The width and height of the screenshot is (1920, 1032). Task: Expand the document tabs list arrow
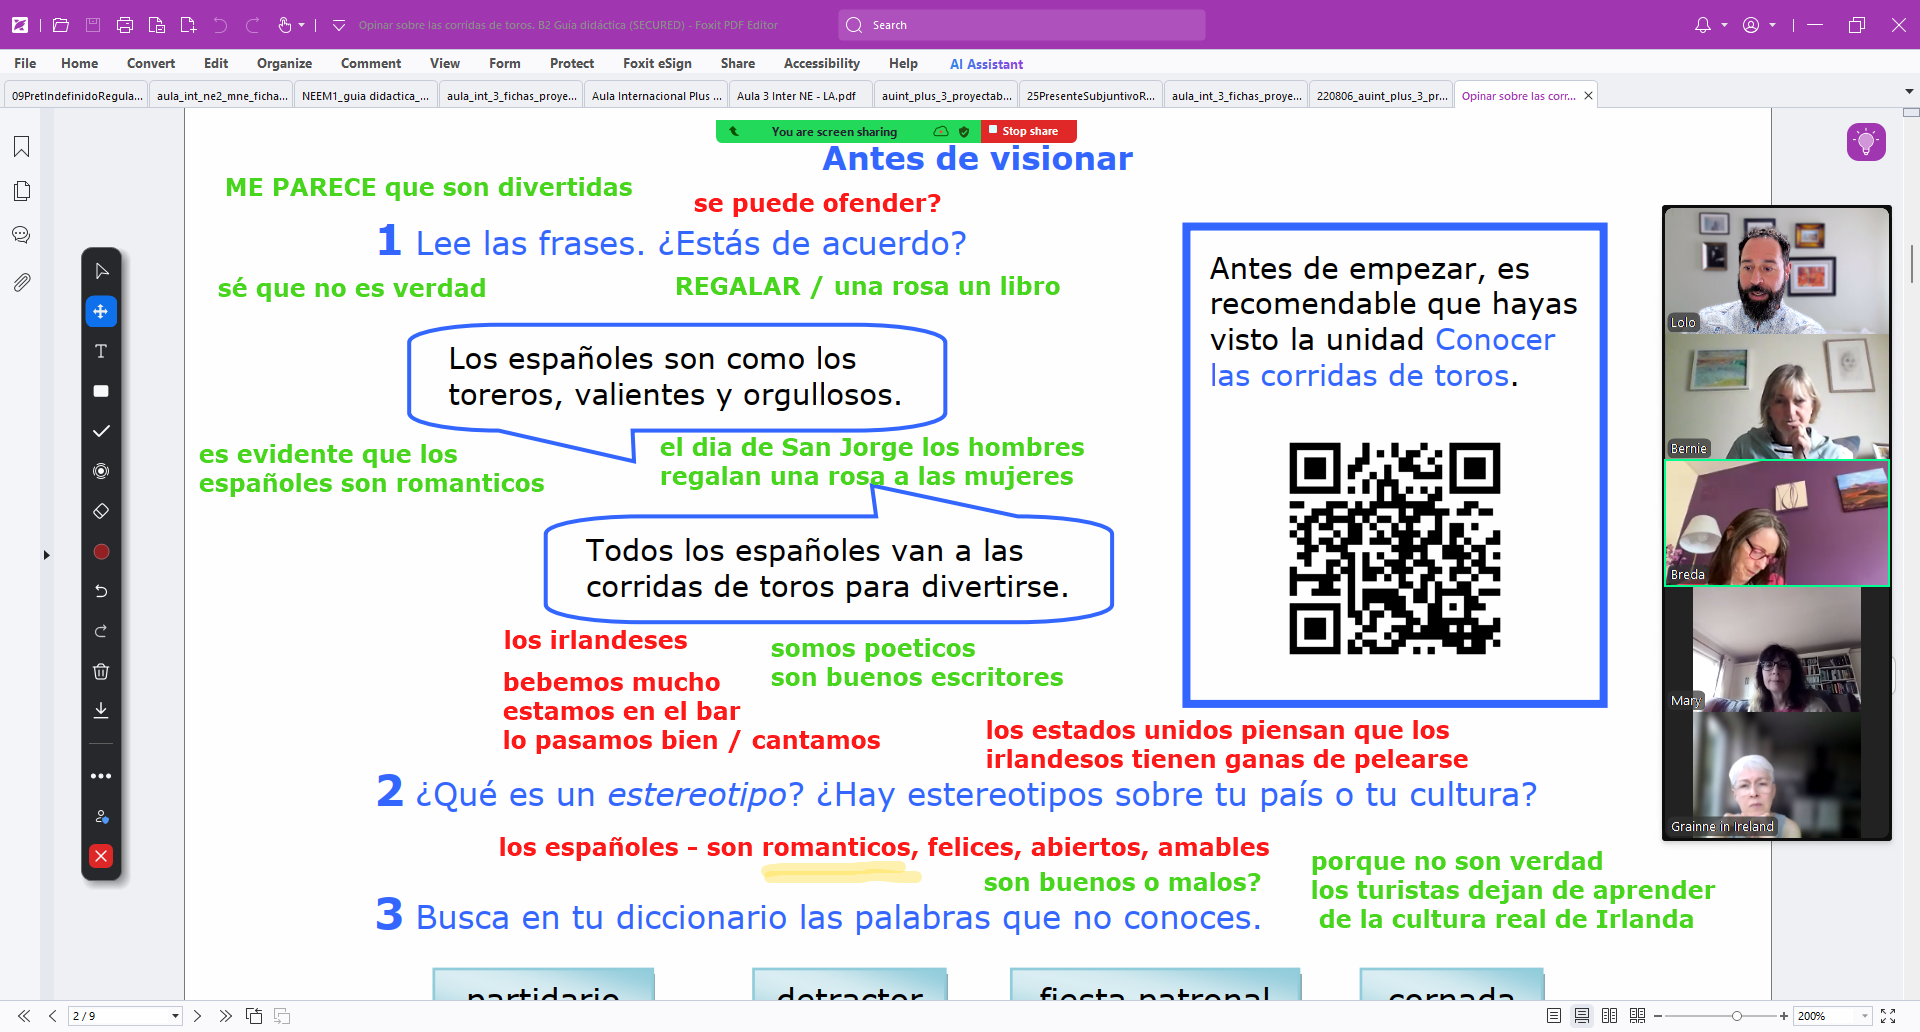point(1908,91)
